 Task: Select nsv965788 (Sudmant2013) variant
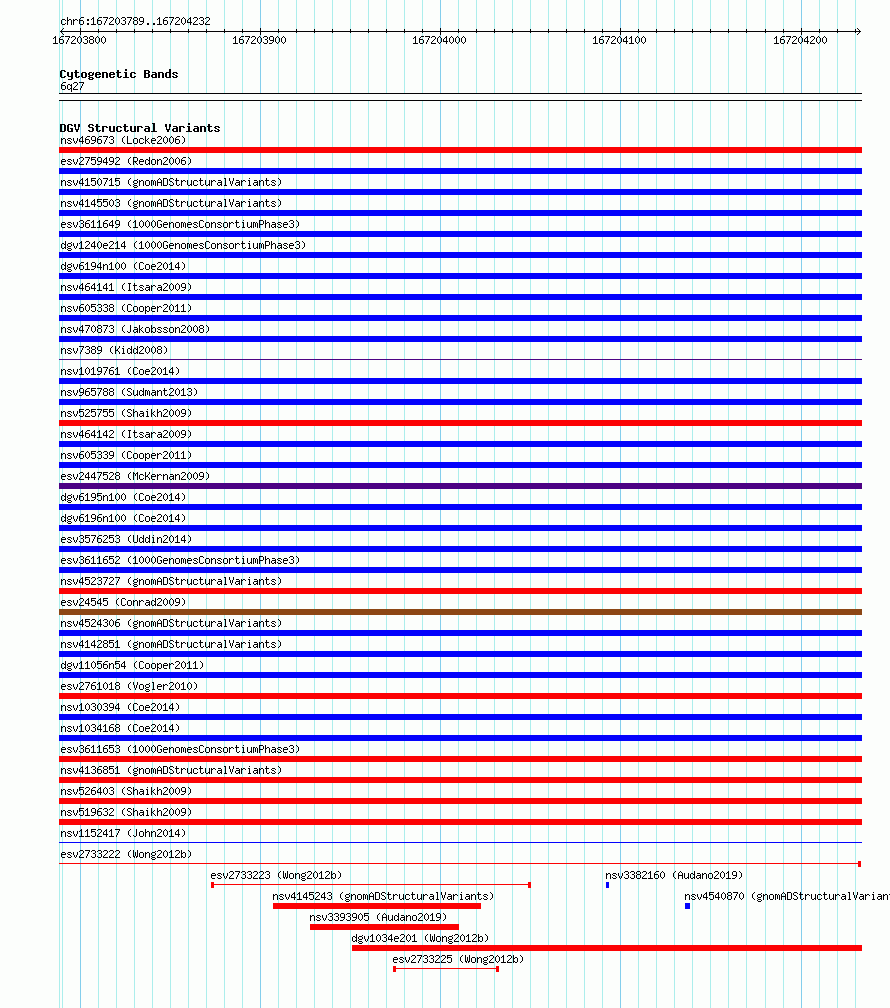[129, 392]
